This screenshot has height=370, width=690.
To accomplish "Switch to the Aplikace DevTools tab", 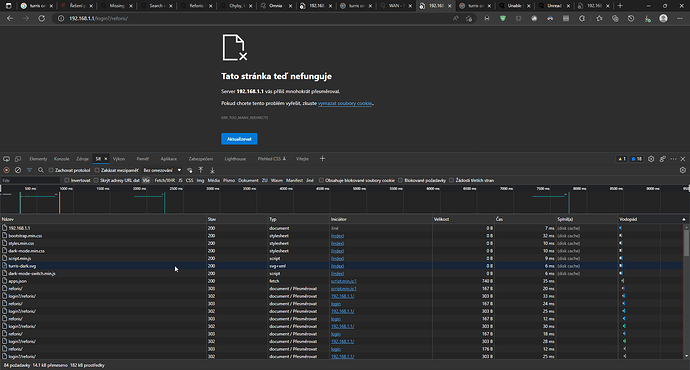I will [169, 159].
